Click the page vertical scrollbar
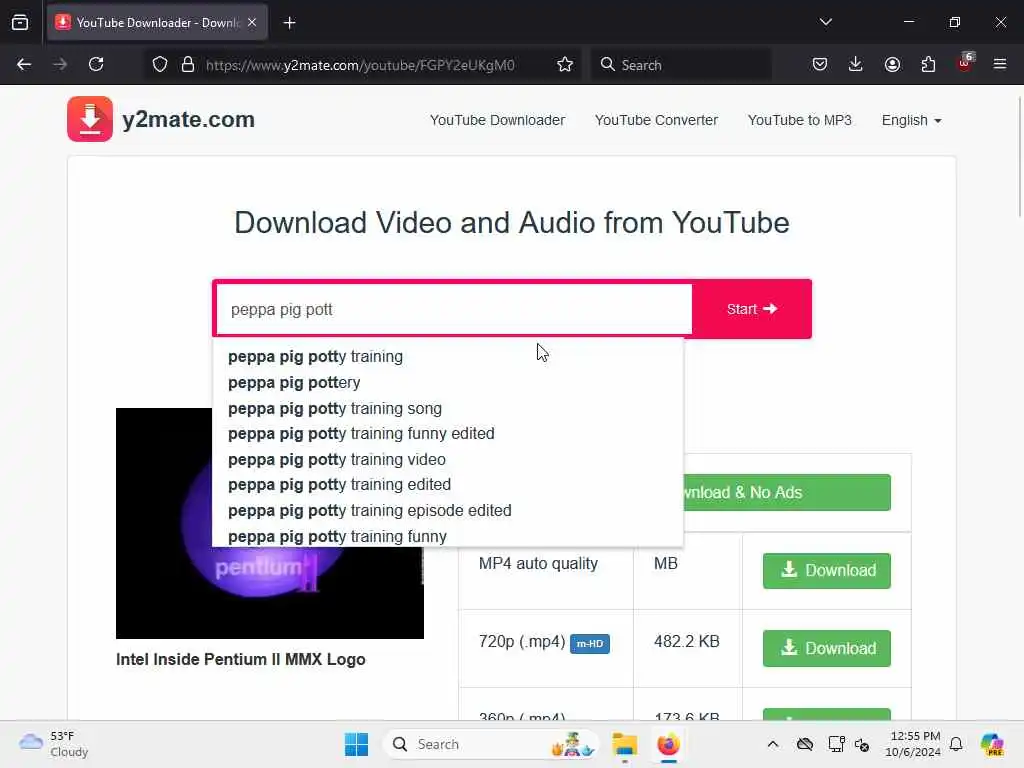The image size is (1024, 768). pyautogui.click(x=1019, y=157)
